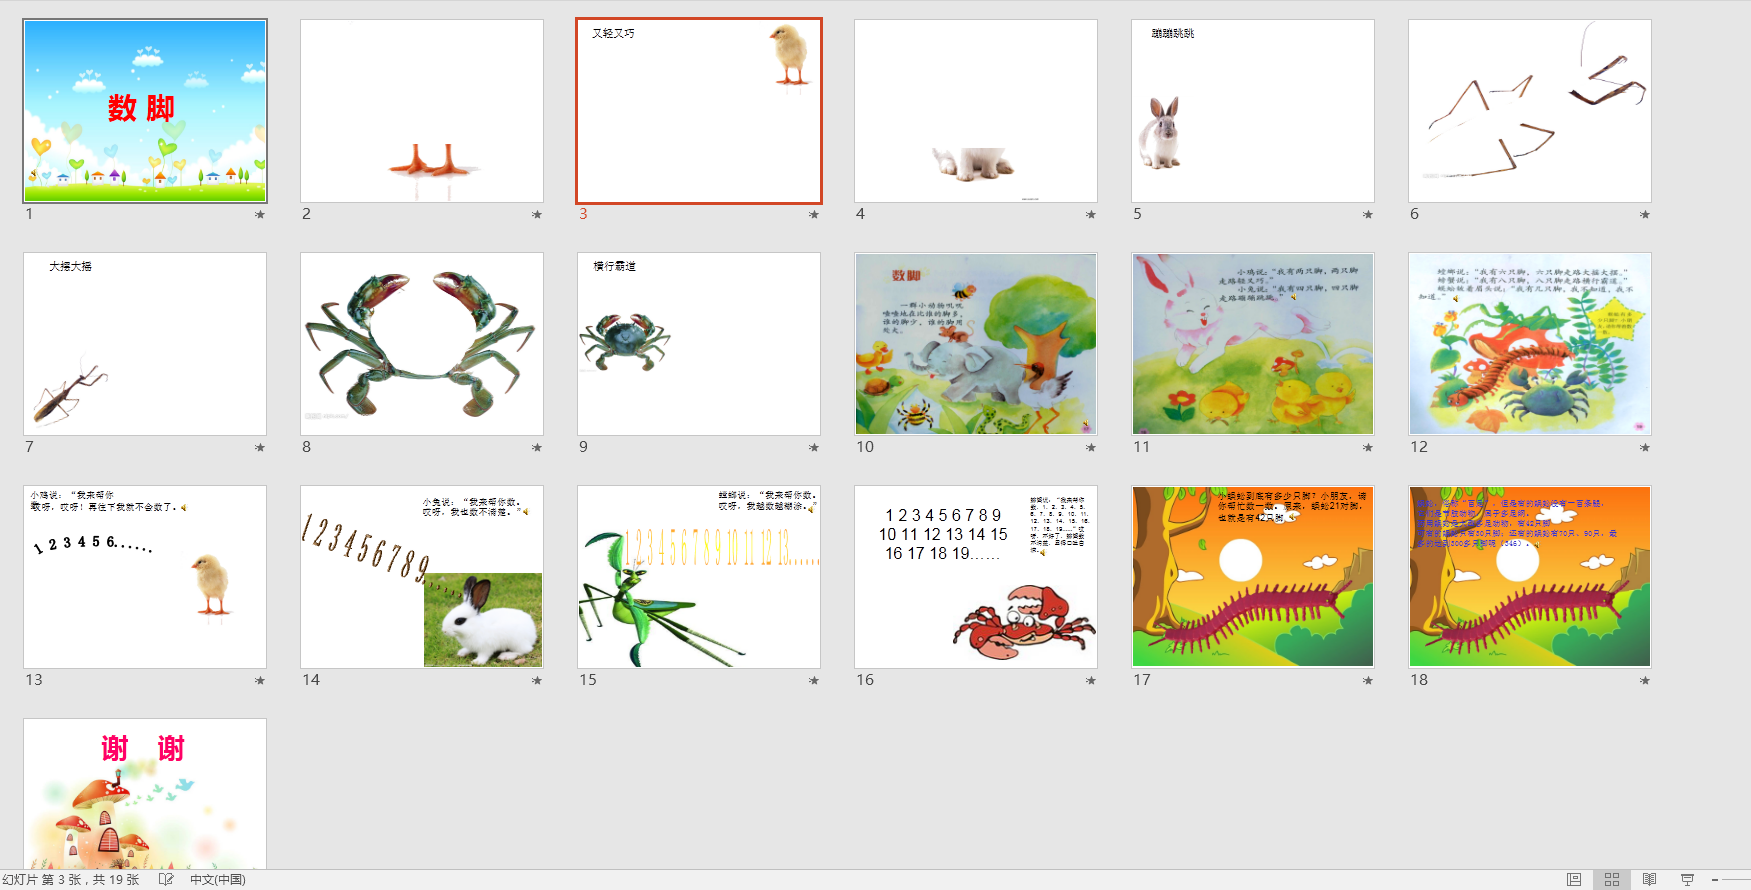Click the 中文(中国) language indicator
The image size is (1751, 890).
pos(218,880)
